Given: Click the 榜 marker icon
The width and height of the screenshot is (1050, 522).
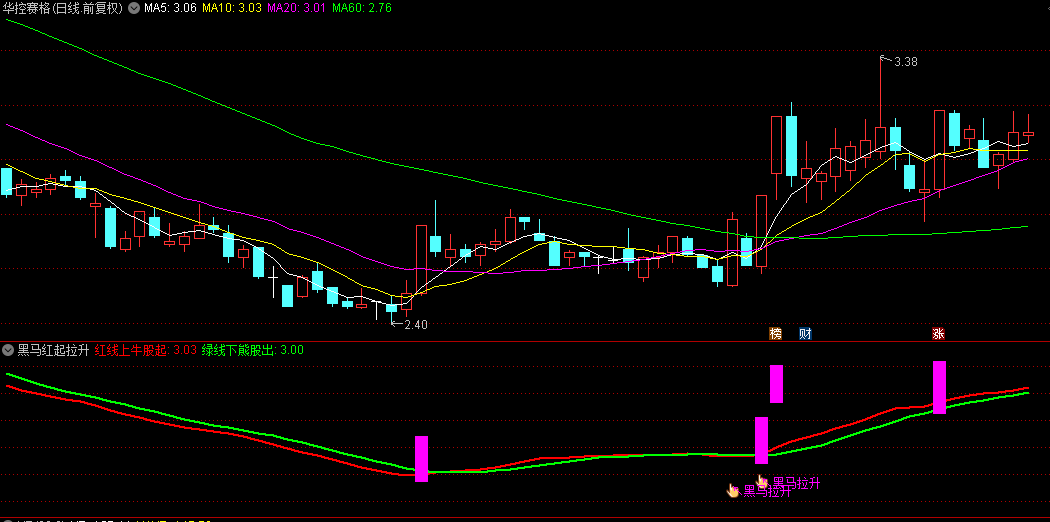Looking at the screenshot, I should click(x=776, y=333).
